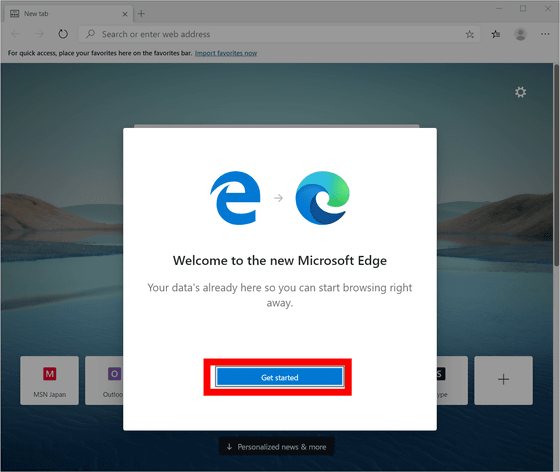The image size is (560, 472).
Task: Select the New tab tab
Action: pyautogui.click(x=69, y=14)
